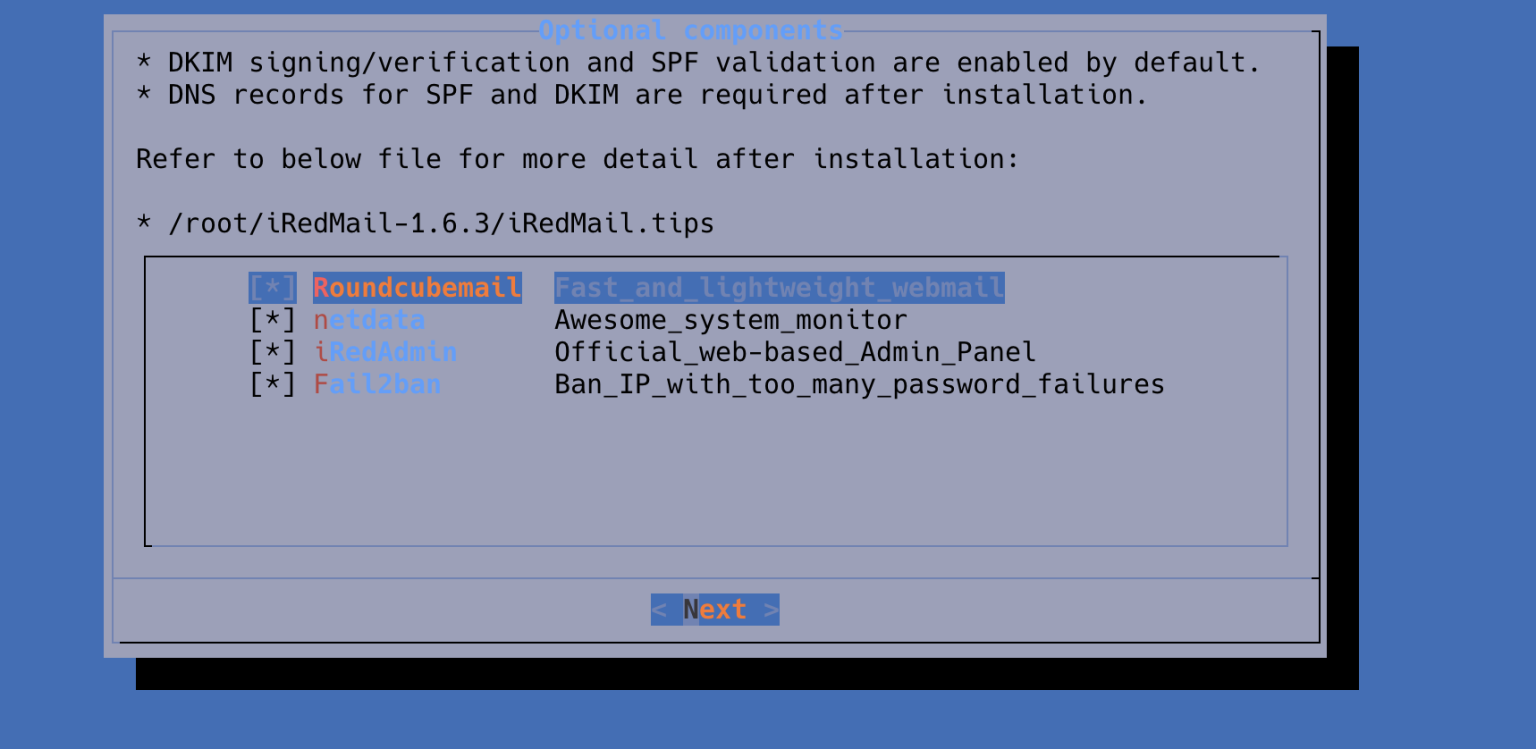Click the Optional components dialog title

coord(691,30)
